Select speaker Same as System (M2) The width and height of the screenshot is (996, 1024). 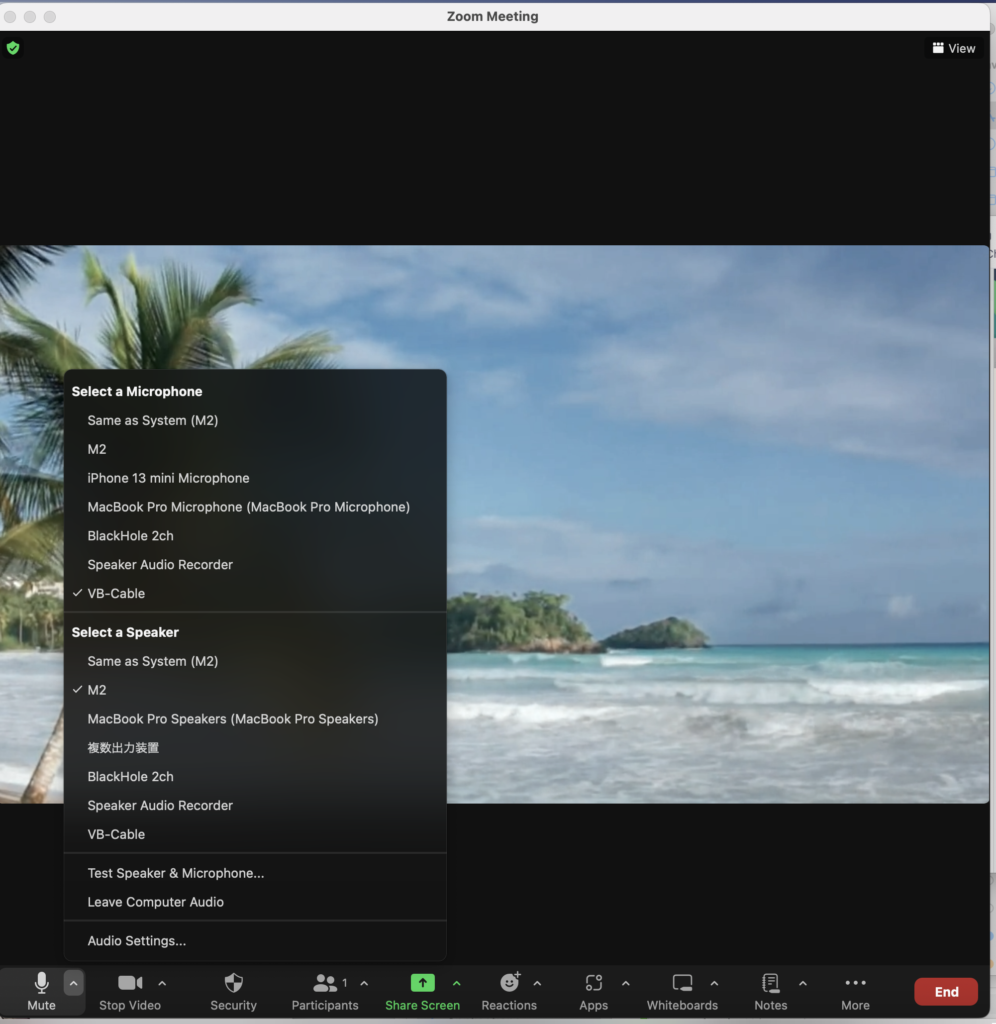[x=255, y=661]
